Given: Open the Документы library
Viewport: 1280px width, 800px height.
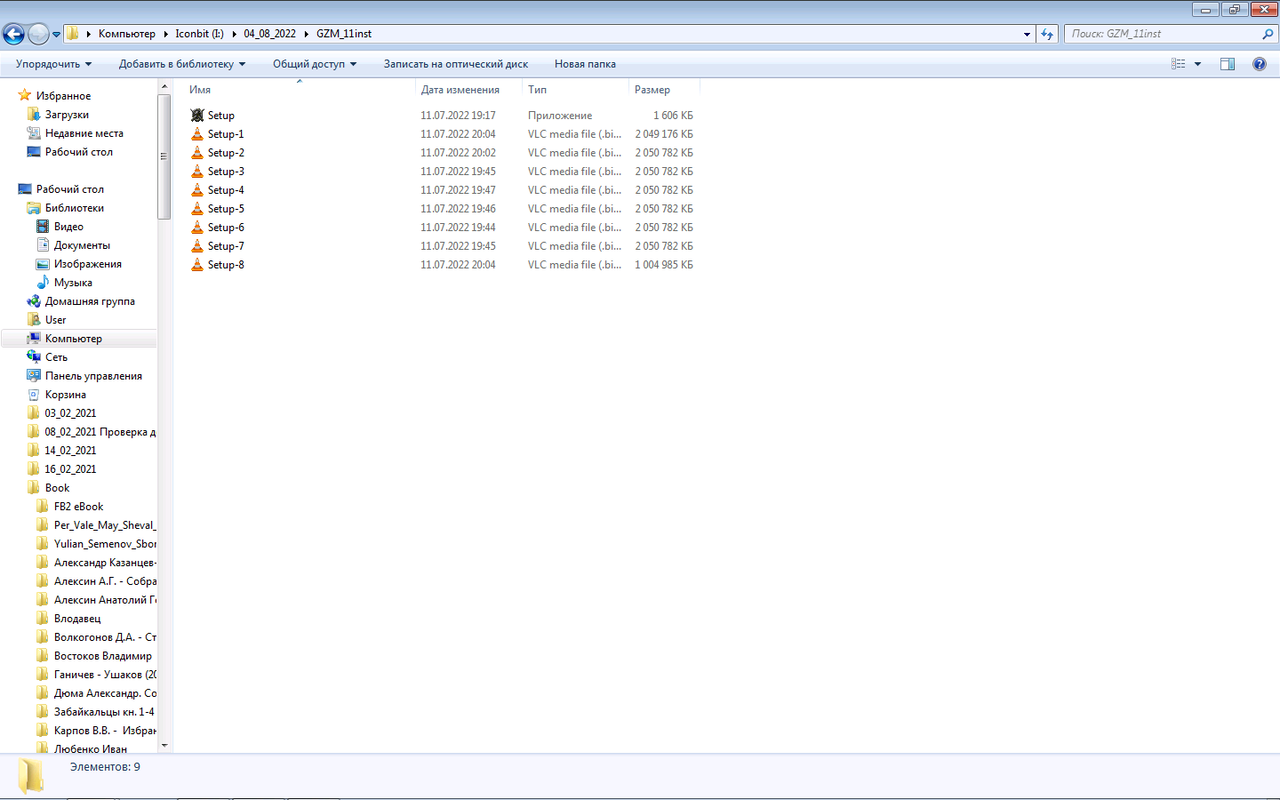Looking at the screenshot, I should 82,245.
